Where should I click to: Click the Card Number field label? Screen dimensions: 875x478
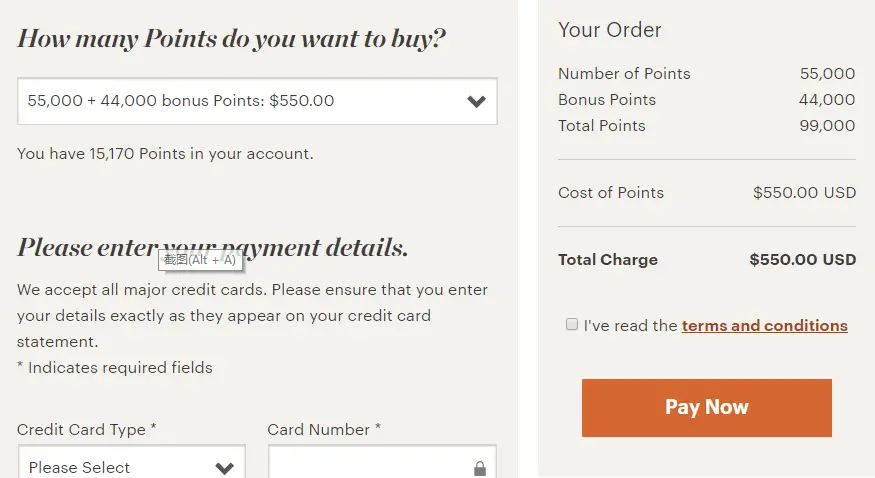click(x=324, y=430)
